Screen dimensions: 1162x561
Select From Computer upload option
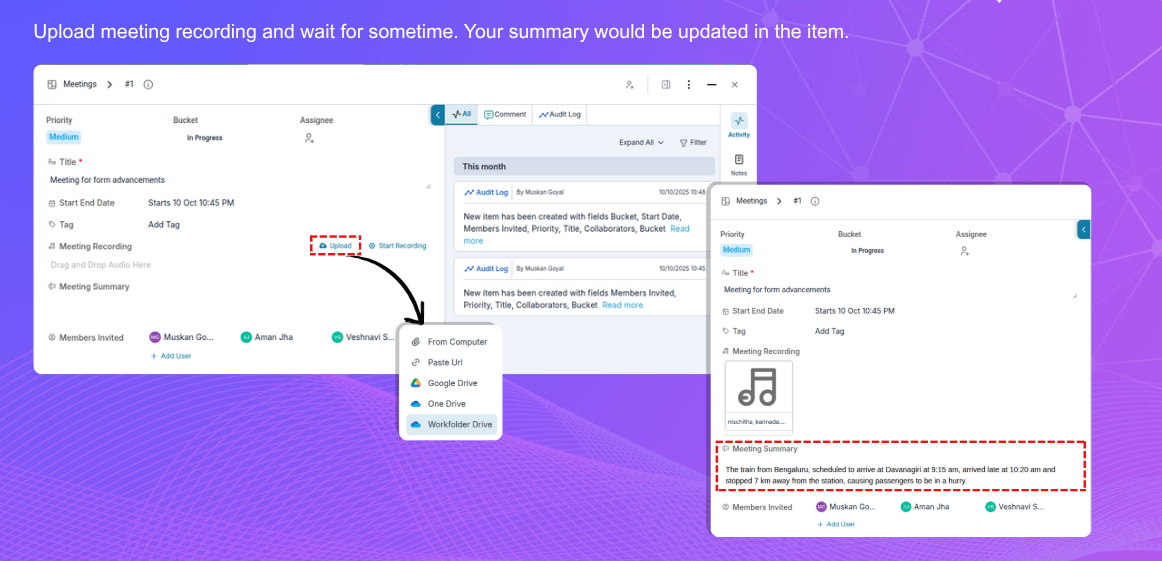point(457,342)
